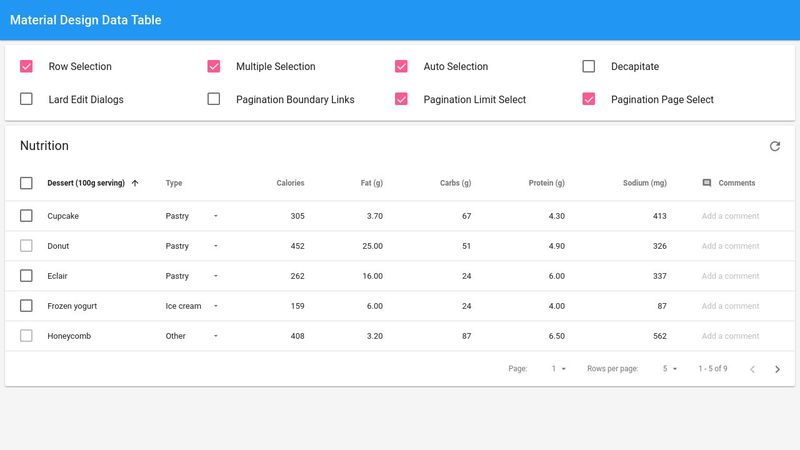The width and height of the screenshot is (800, 450).
Task: Sort by Protein (g) column header
Action: [x=546, y=183]
